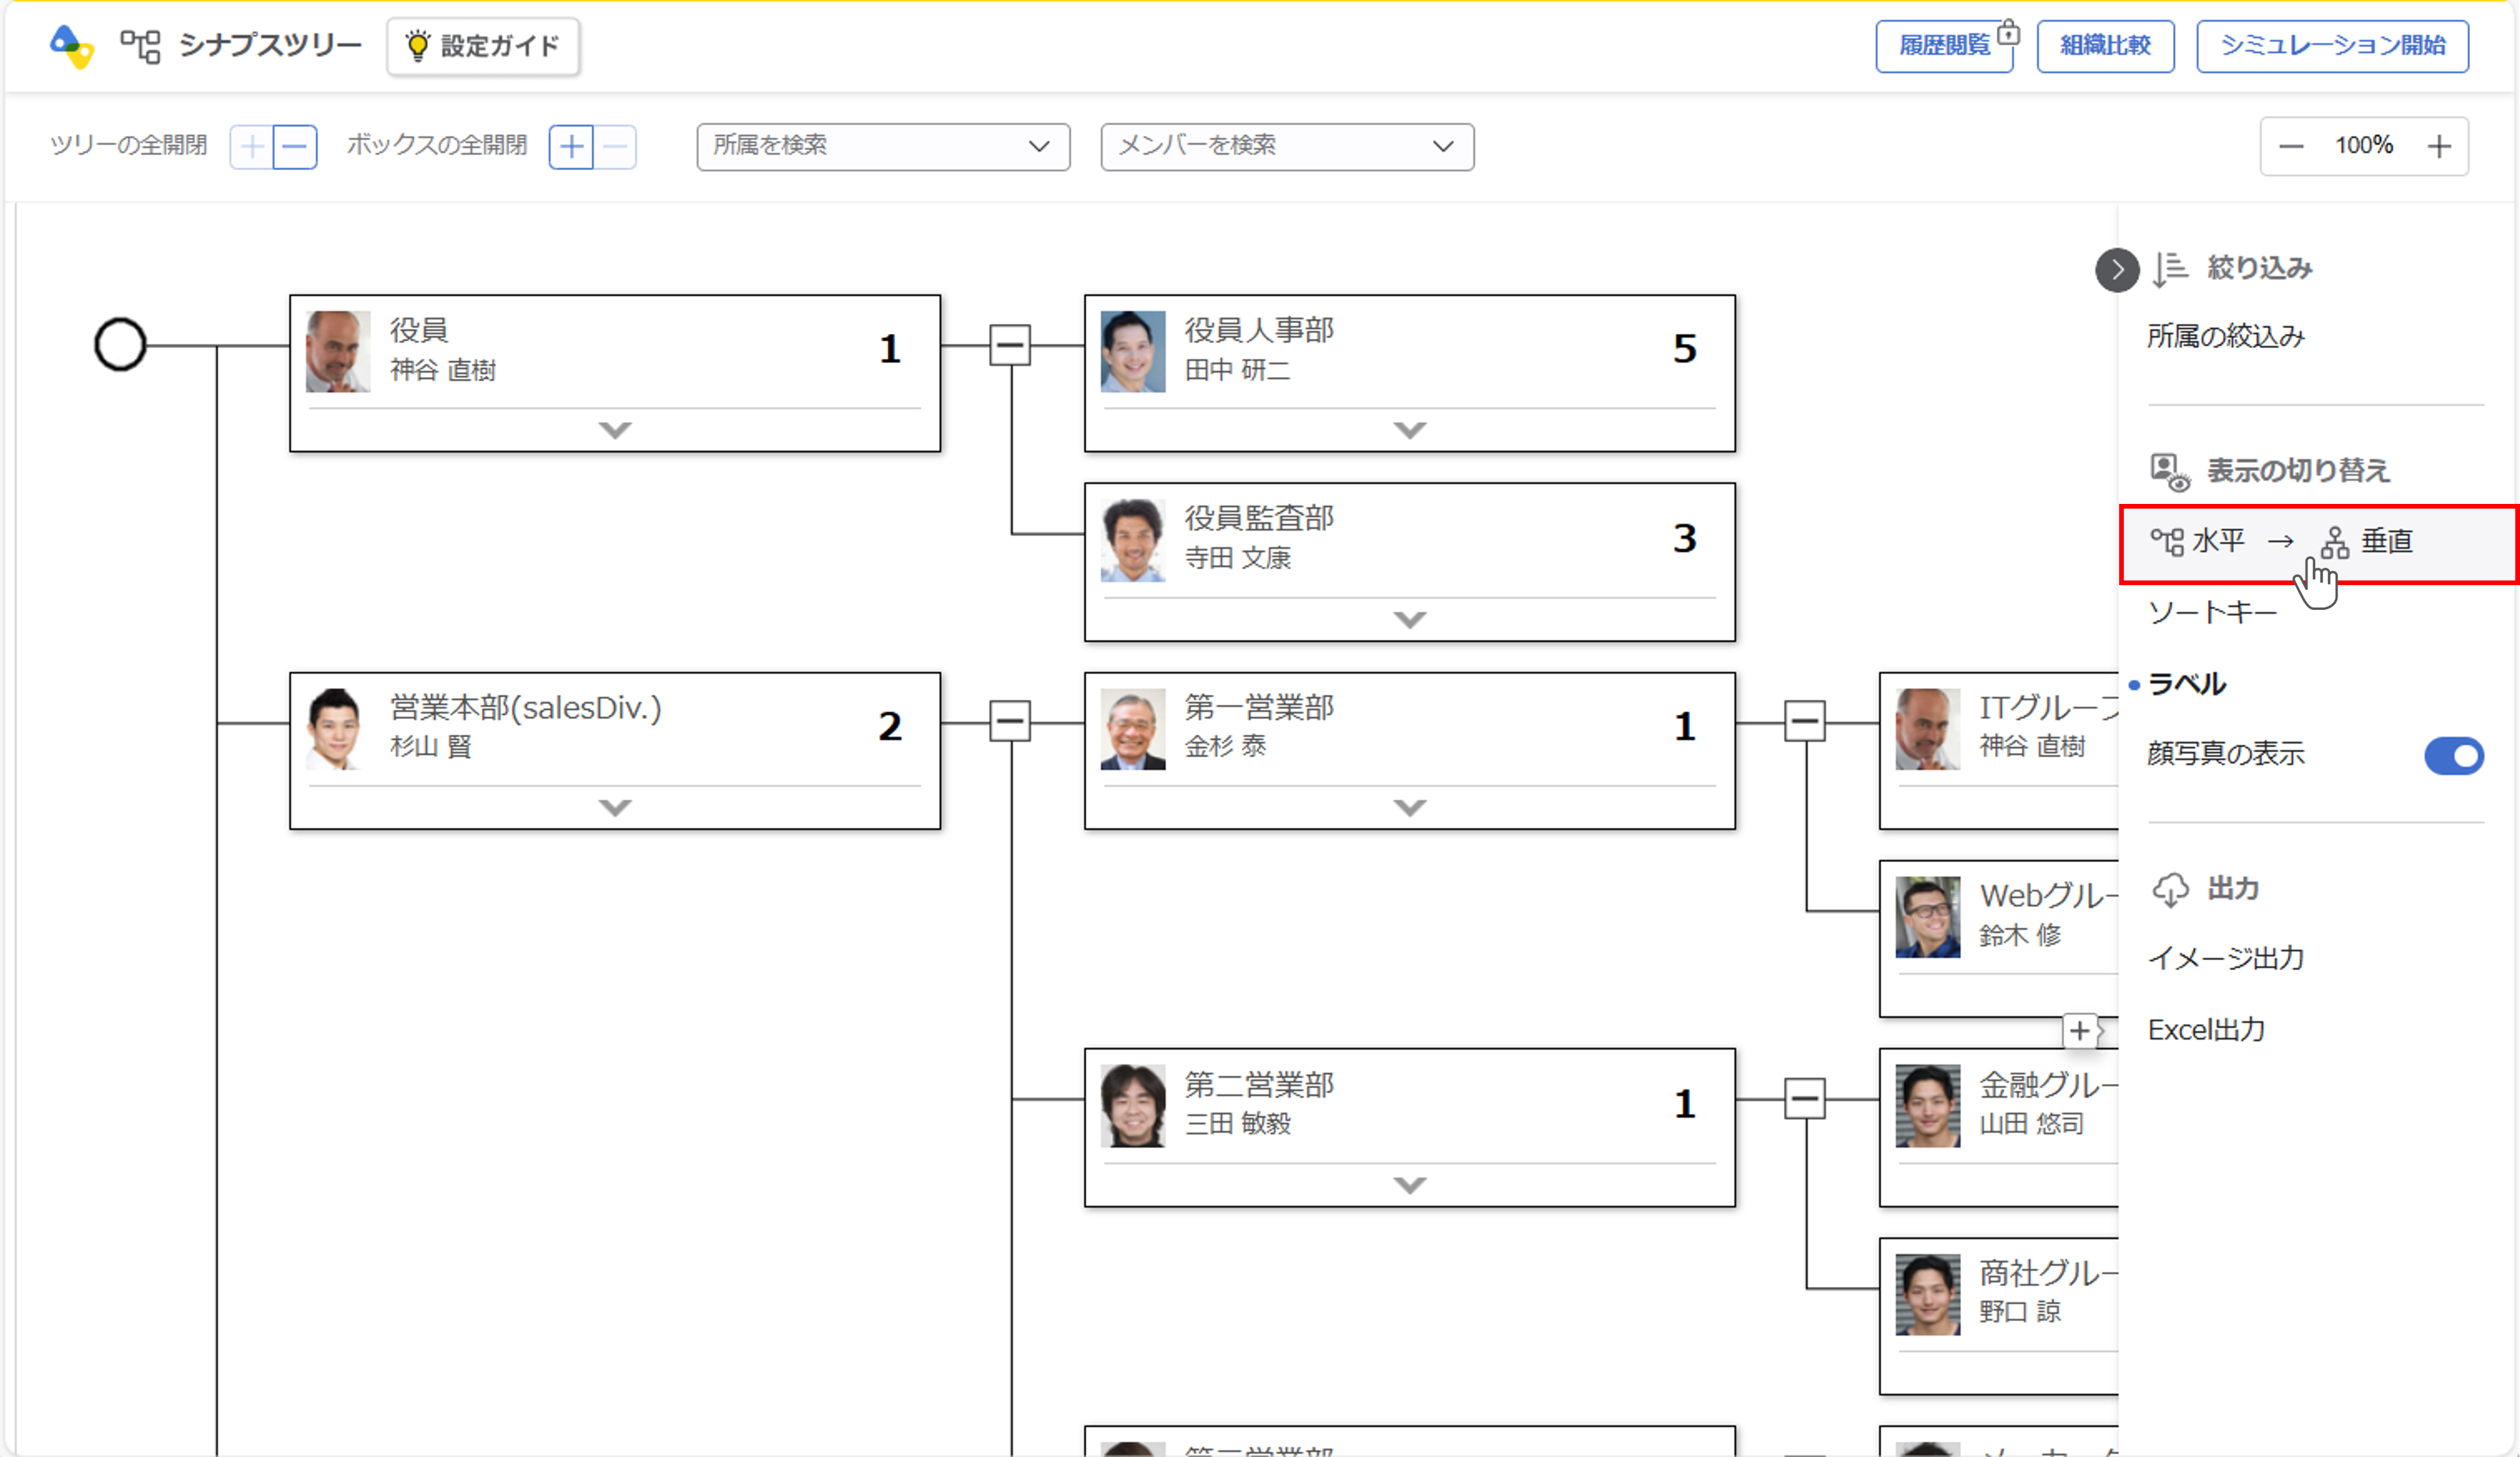Click the tree expand-all plus icon

[x=252, y=147]
